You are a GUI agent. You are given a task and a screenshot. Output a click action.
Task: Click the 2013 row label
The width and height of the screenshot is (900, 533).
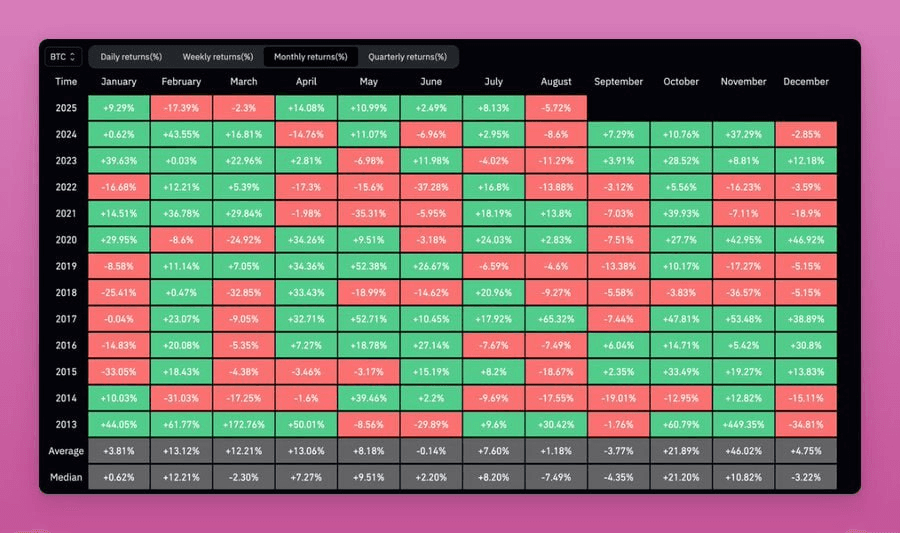pos(66,425)
